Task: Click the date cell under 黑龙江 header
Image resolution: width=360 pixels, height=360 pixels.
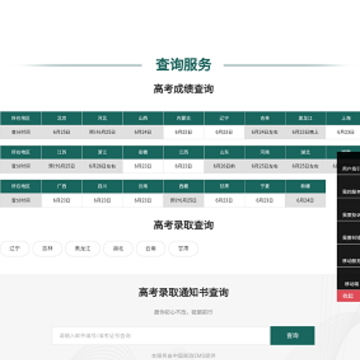Action: [x=306, y=132]
